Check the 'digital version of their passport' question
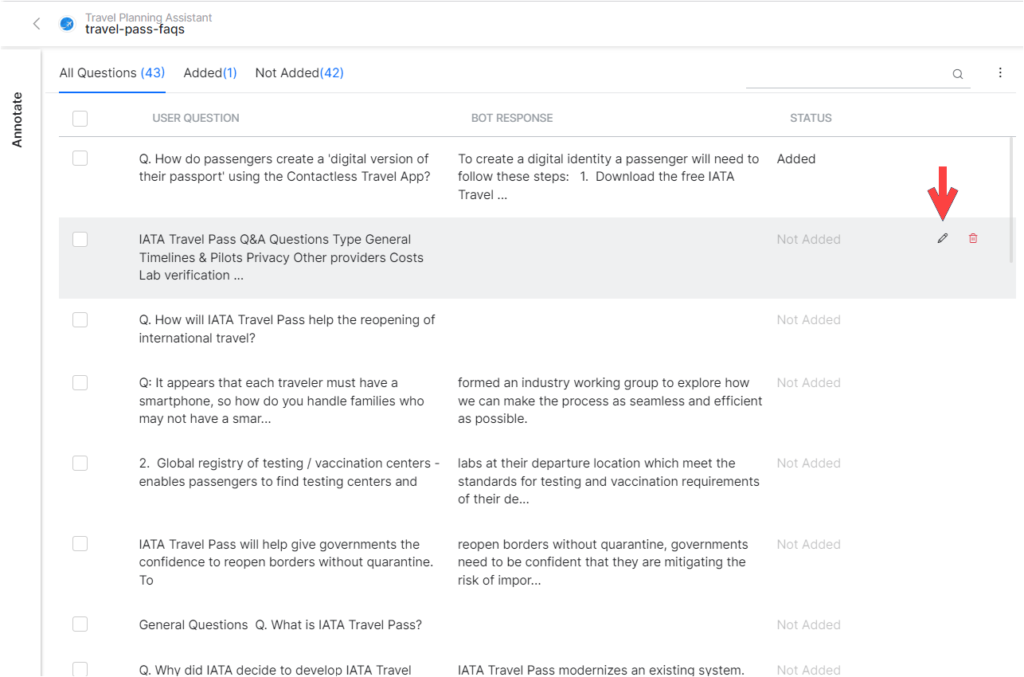 tap(80, 158)
